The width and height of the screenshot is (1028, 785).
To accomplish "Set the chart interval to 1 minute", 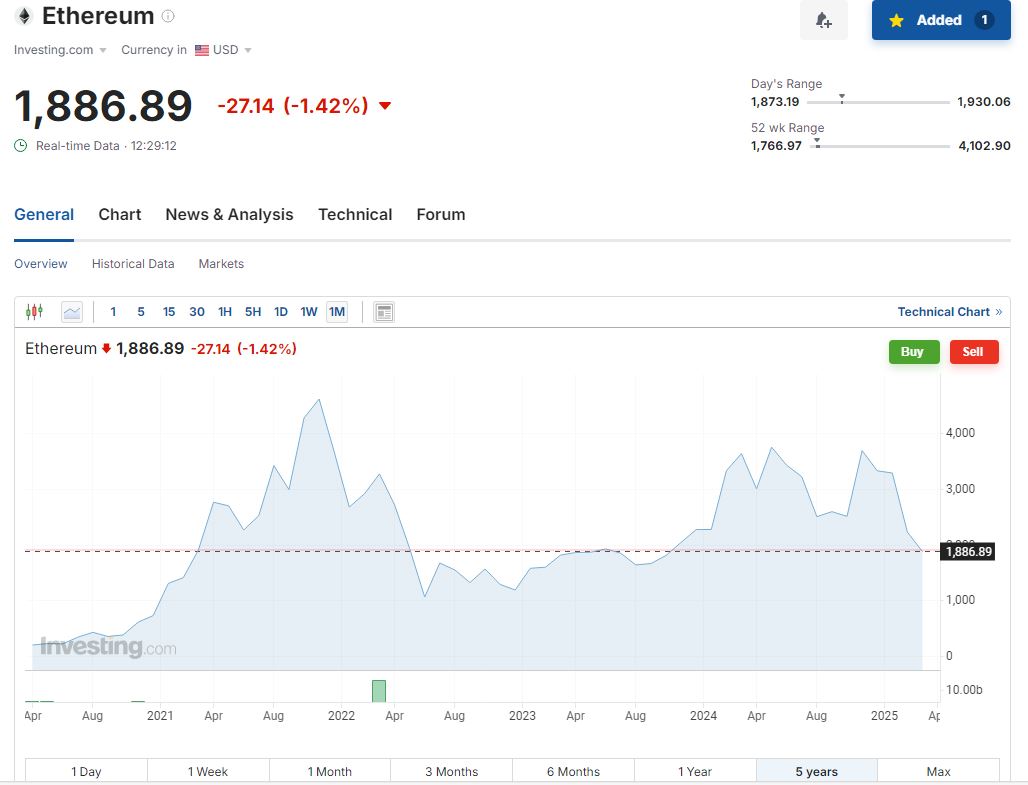I will click(x=113, y=312).
